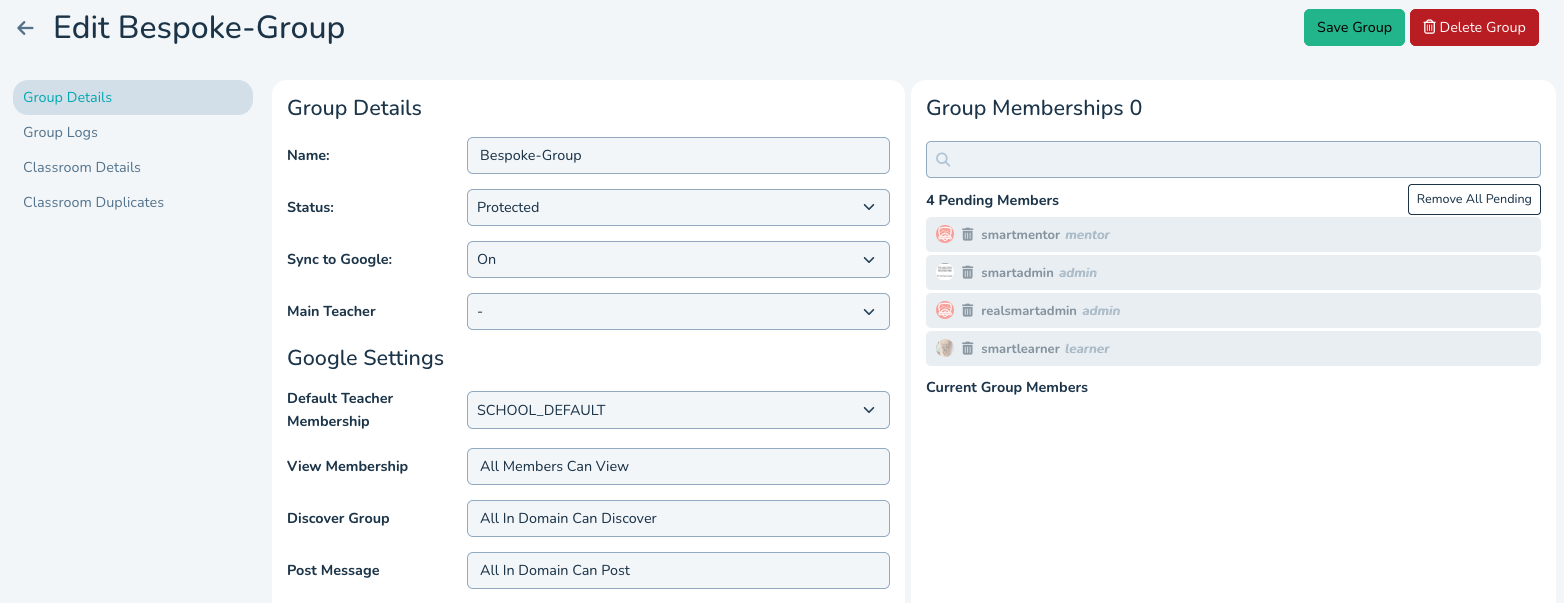This screenshot has height=603, width=1564.
Task: Click smartadmin's avatar icon
Action: pos(945,273)
